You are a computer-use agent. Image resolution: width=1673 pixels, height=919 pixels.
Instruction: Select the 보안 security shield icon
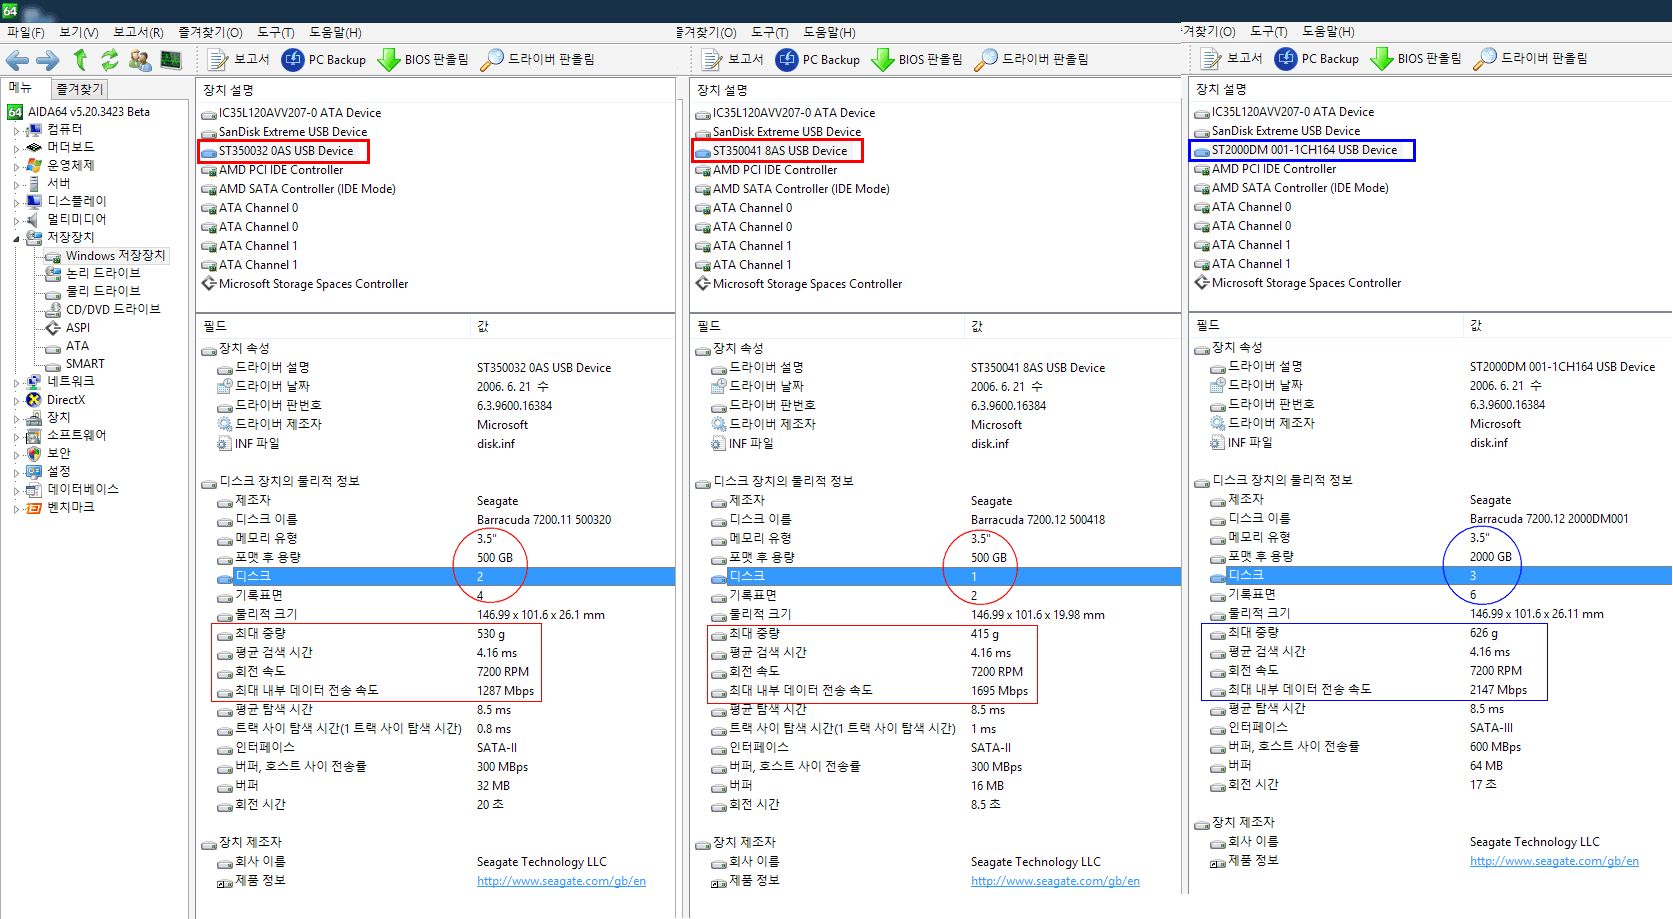coord(34,453)
